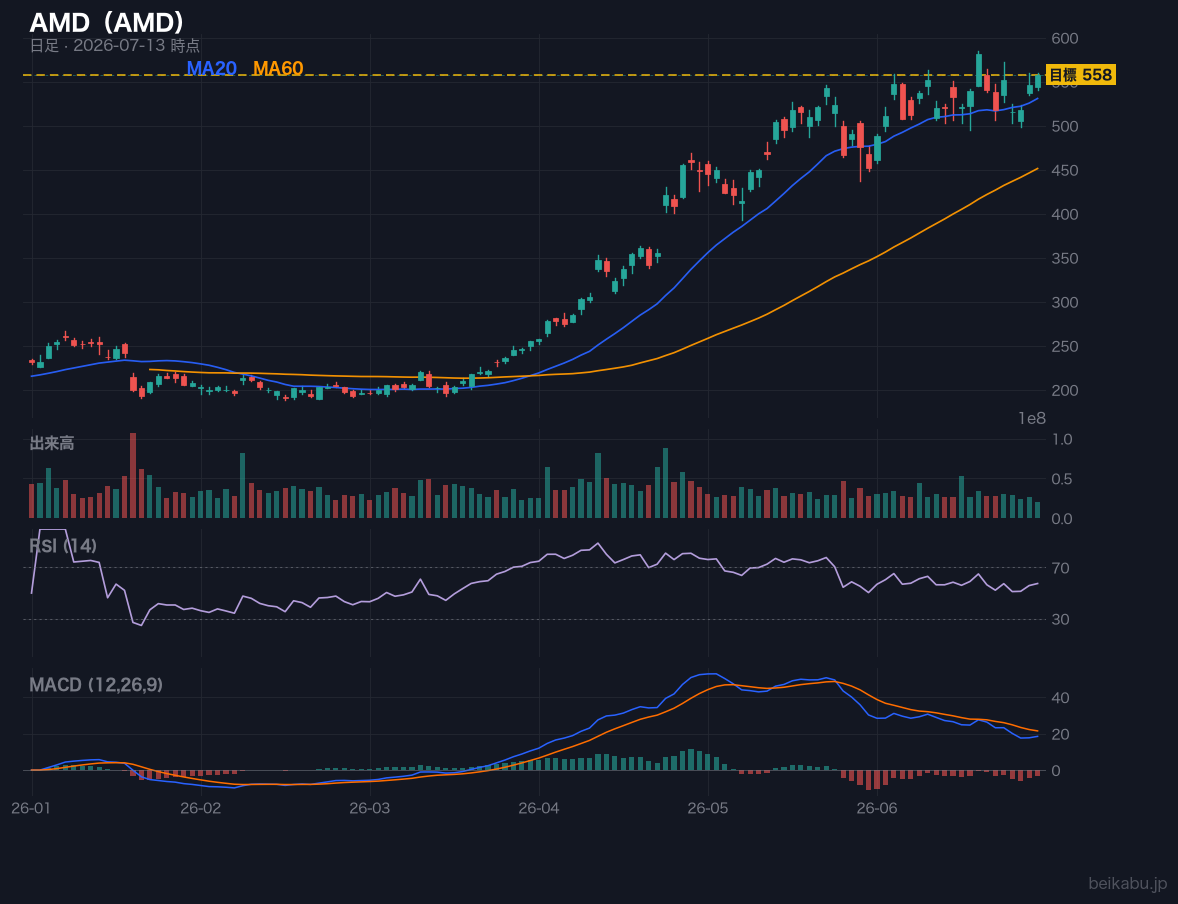Select the MA60 legend label
Viewport: 1178px width, 904px height.
(x=278, y=68)
